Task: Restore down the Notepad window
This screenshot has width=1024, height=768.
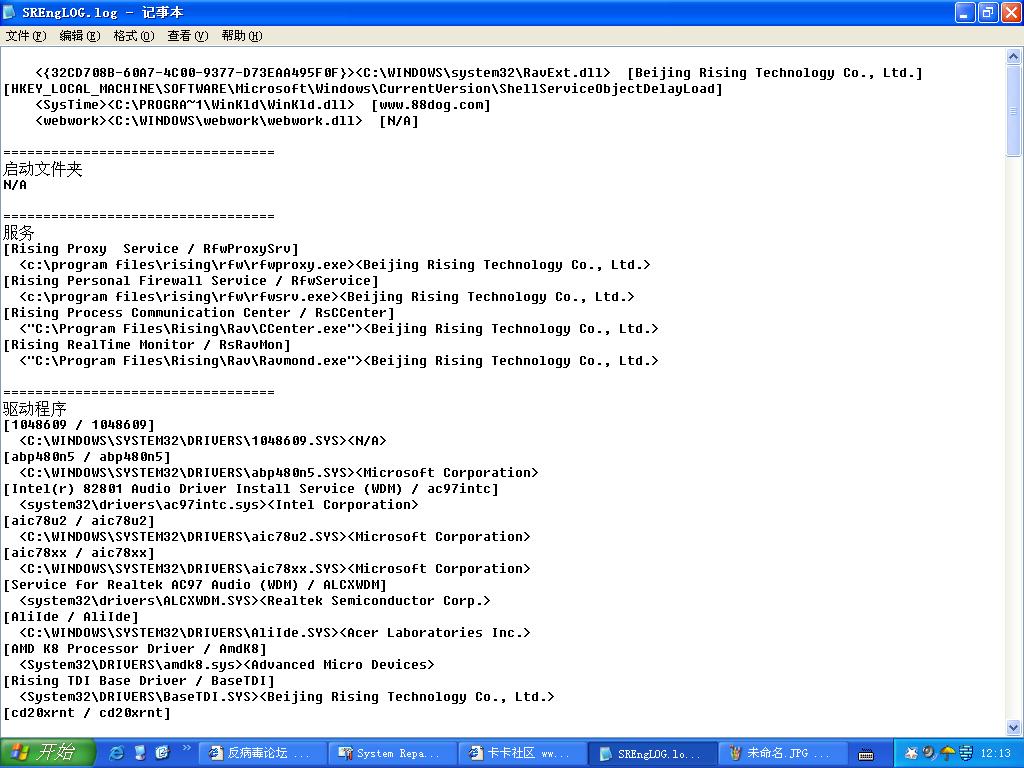Action: (x=988, y=12)
